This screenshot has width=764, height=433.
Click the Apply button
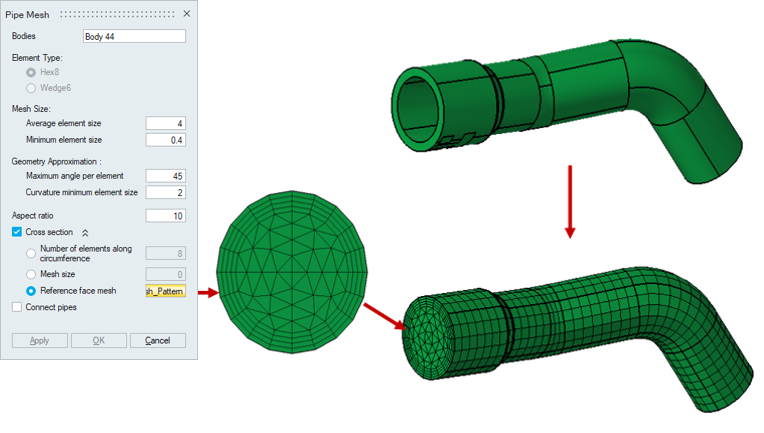click(40, 340)
